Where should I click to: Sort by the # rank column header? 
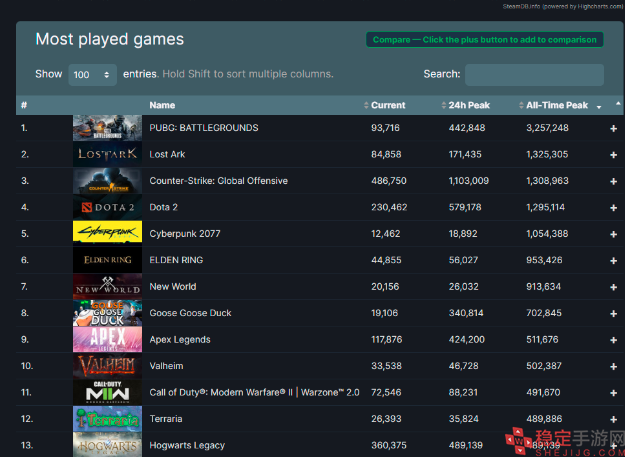(x=24, y=105)
